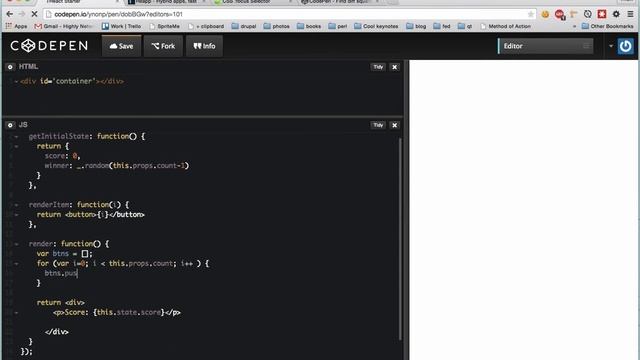Open the Method of Action bookmark
Screen dimensions: 640x360
click(x=506, y=26)
